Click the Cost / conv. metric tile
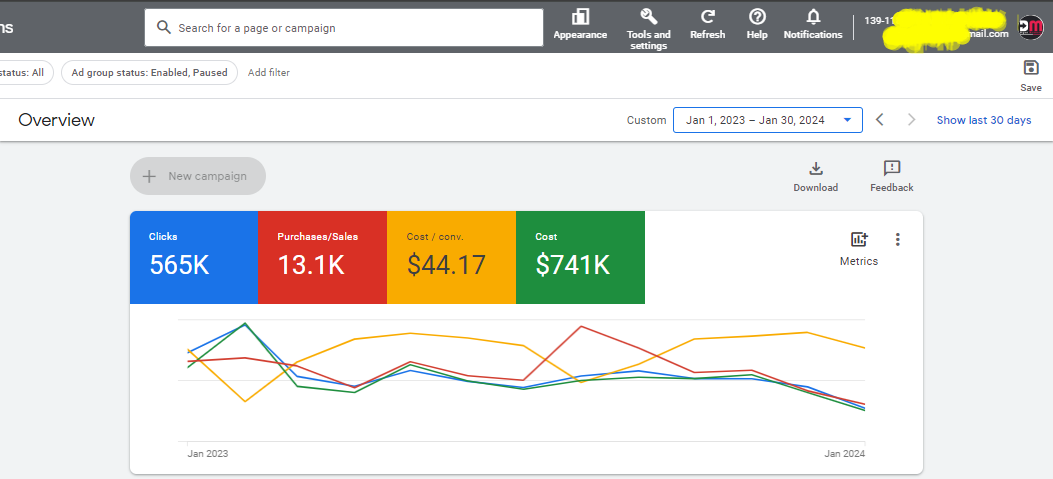The width and height of the screenshot is (1053, 479). pyautogui.click(x=451, y=257)
